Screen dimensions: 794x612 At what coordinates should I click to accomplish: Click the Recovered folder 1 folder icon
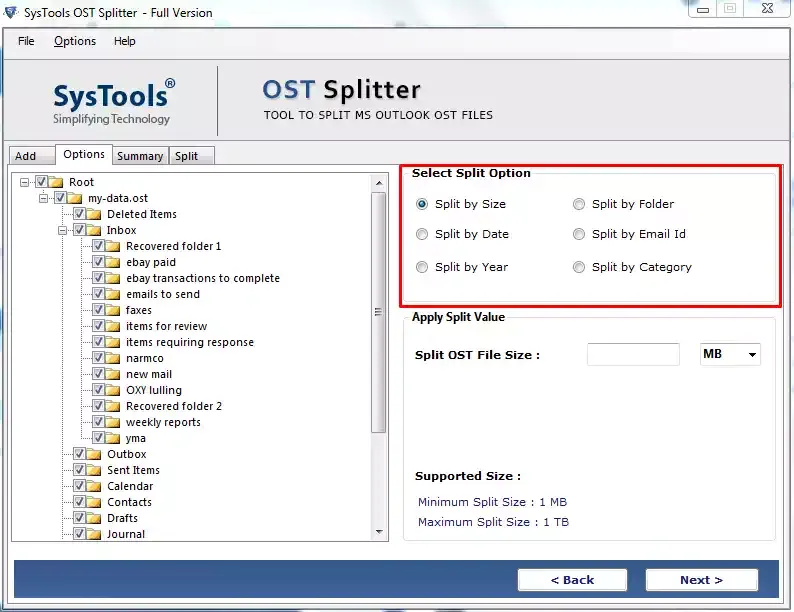point(113,247)
